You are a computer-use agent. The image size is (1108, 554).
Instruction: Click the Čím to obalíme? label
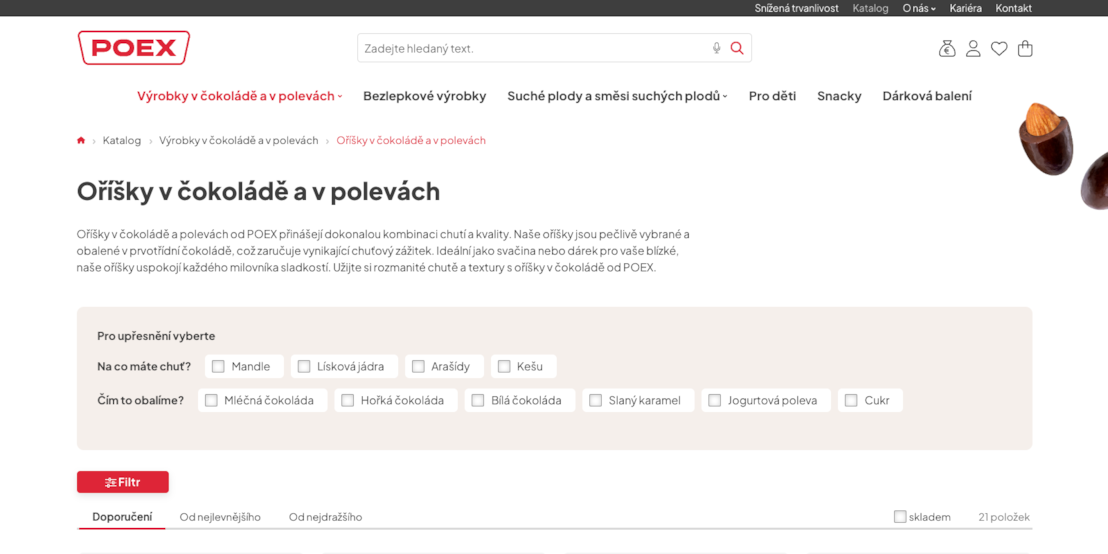(141, 401)
